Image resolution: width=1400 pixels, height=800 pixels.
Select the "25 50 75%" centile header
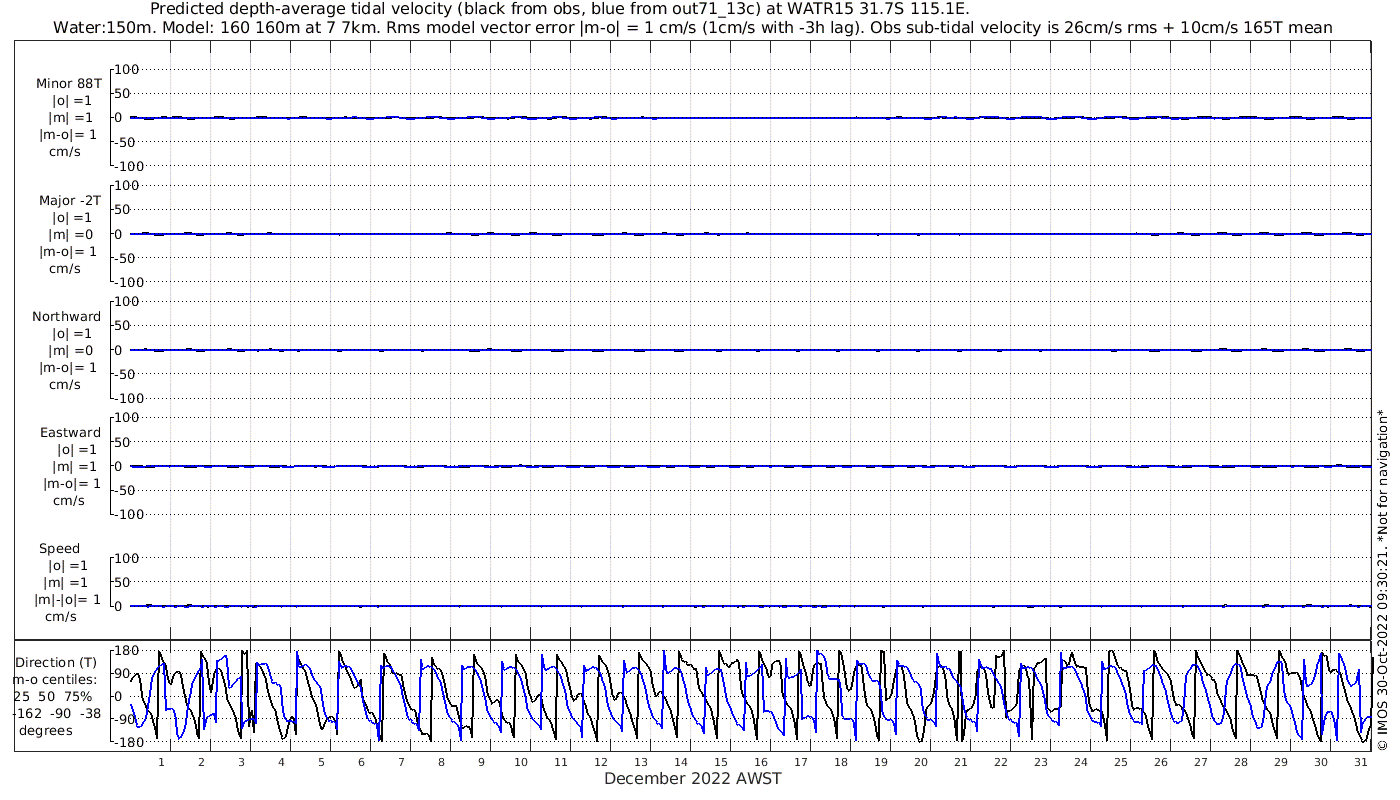[x=53, y=696]
